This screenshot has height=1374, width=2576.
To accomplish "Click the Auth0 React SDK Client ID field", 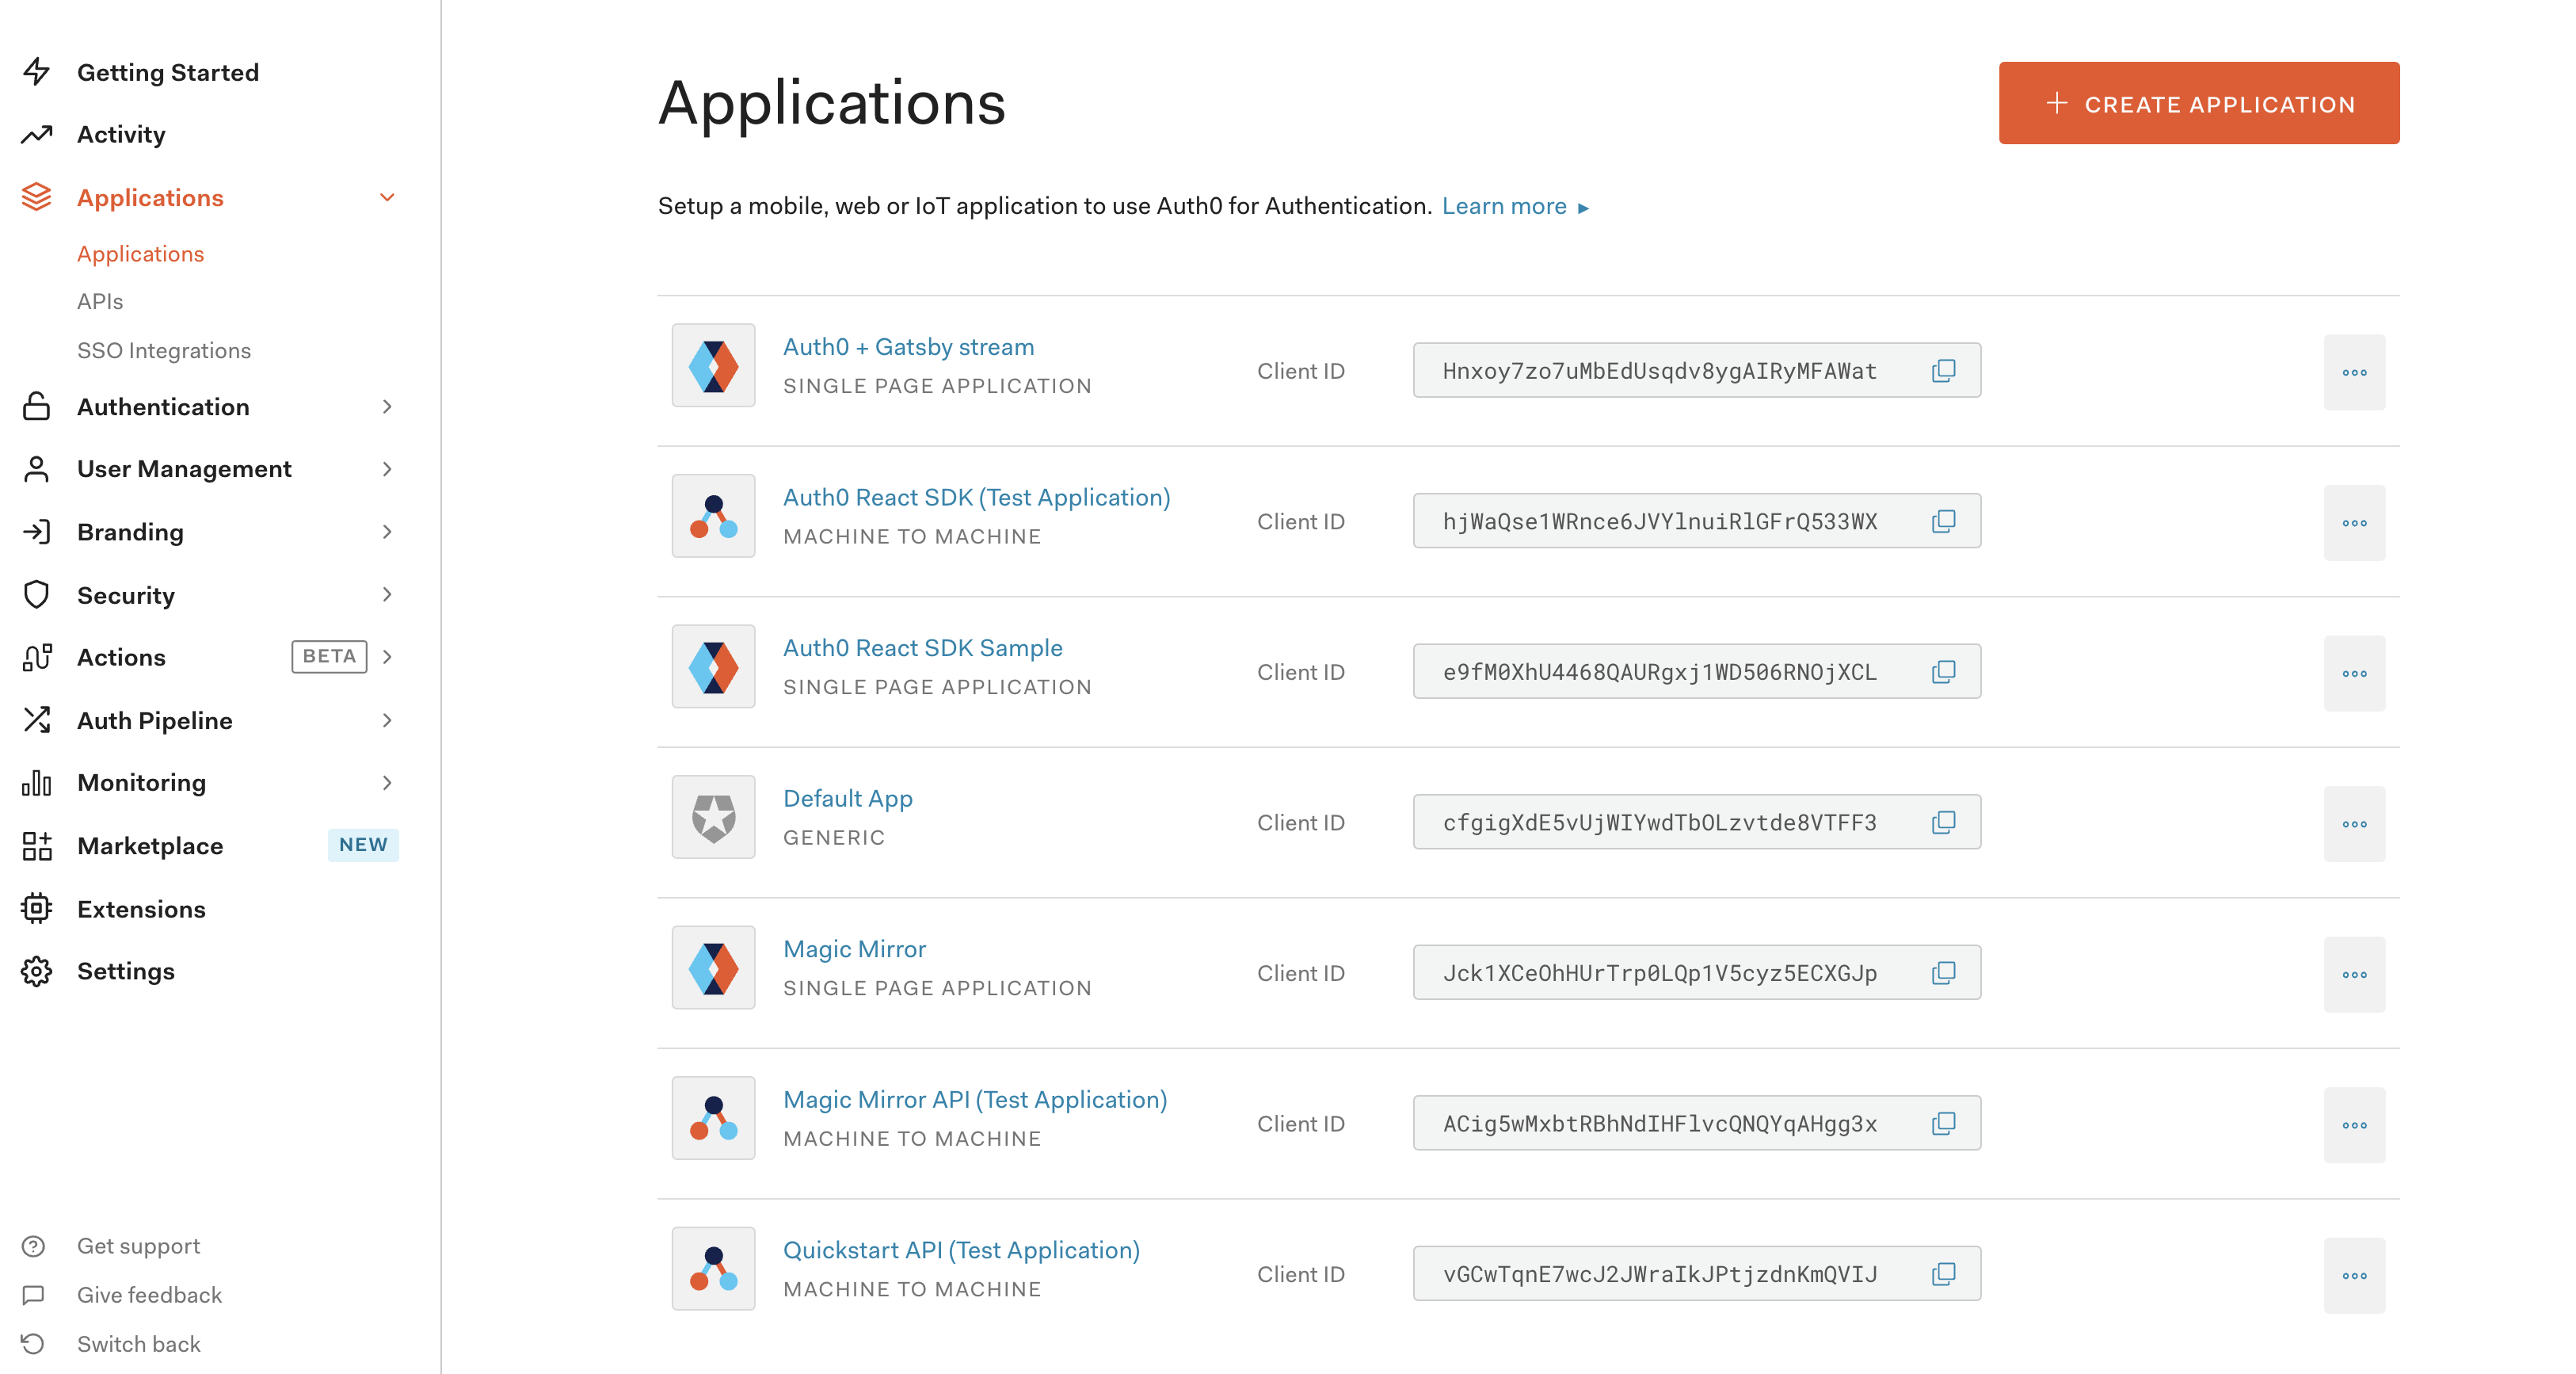I will tap(1660, 521).
